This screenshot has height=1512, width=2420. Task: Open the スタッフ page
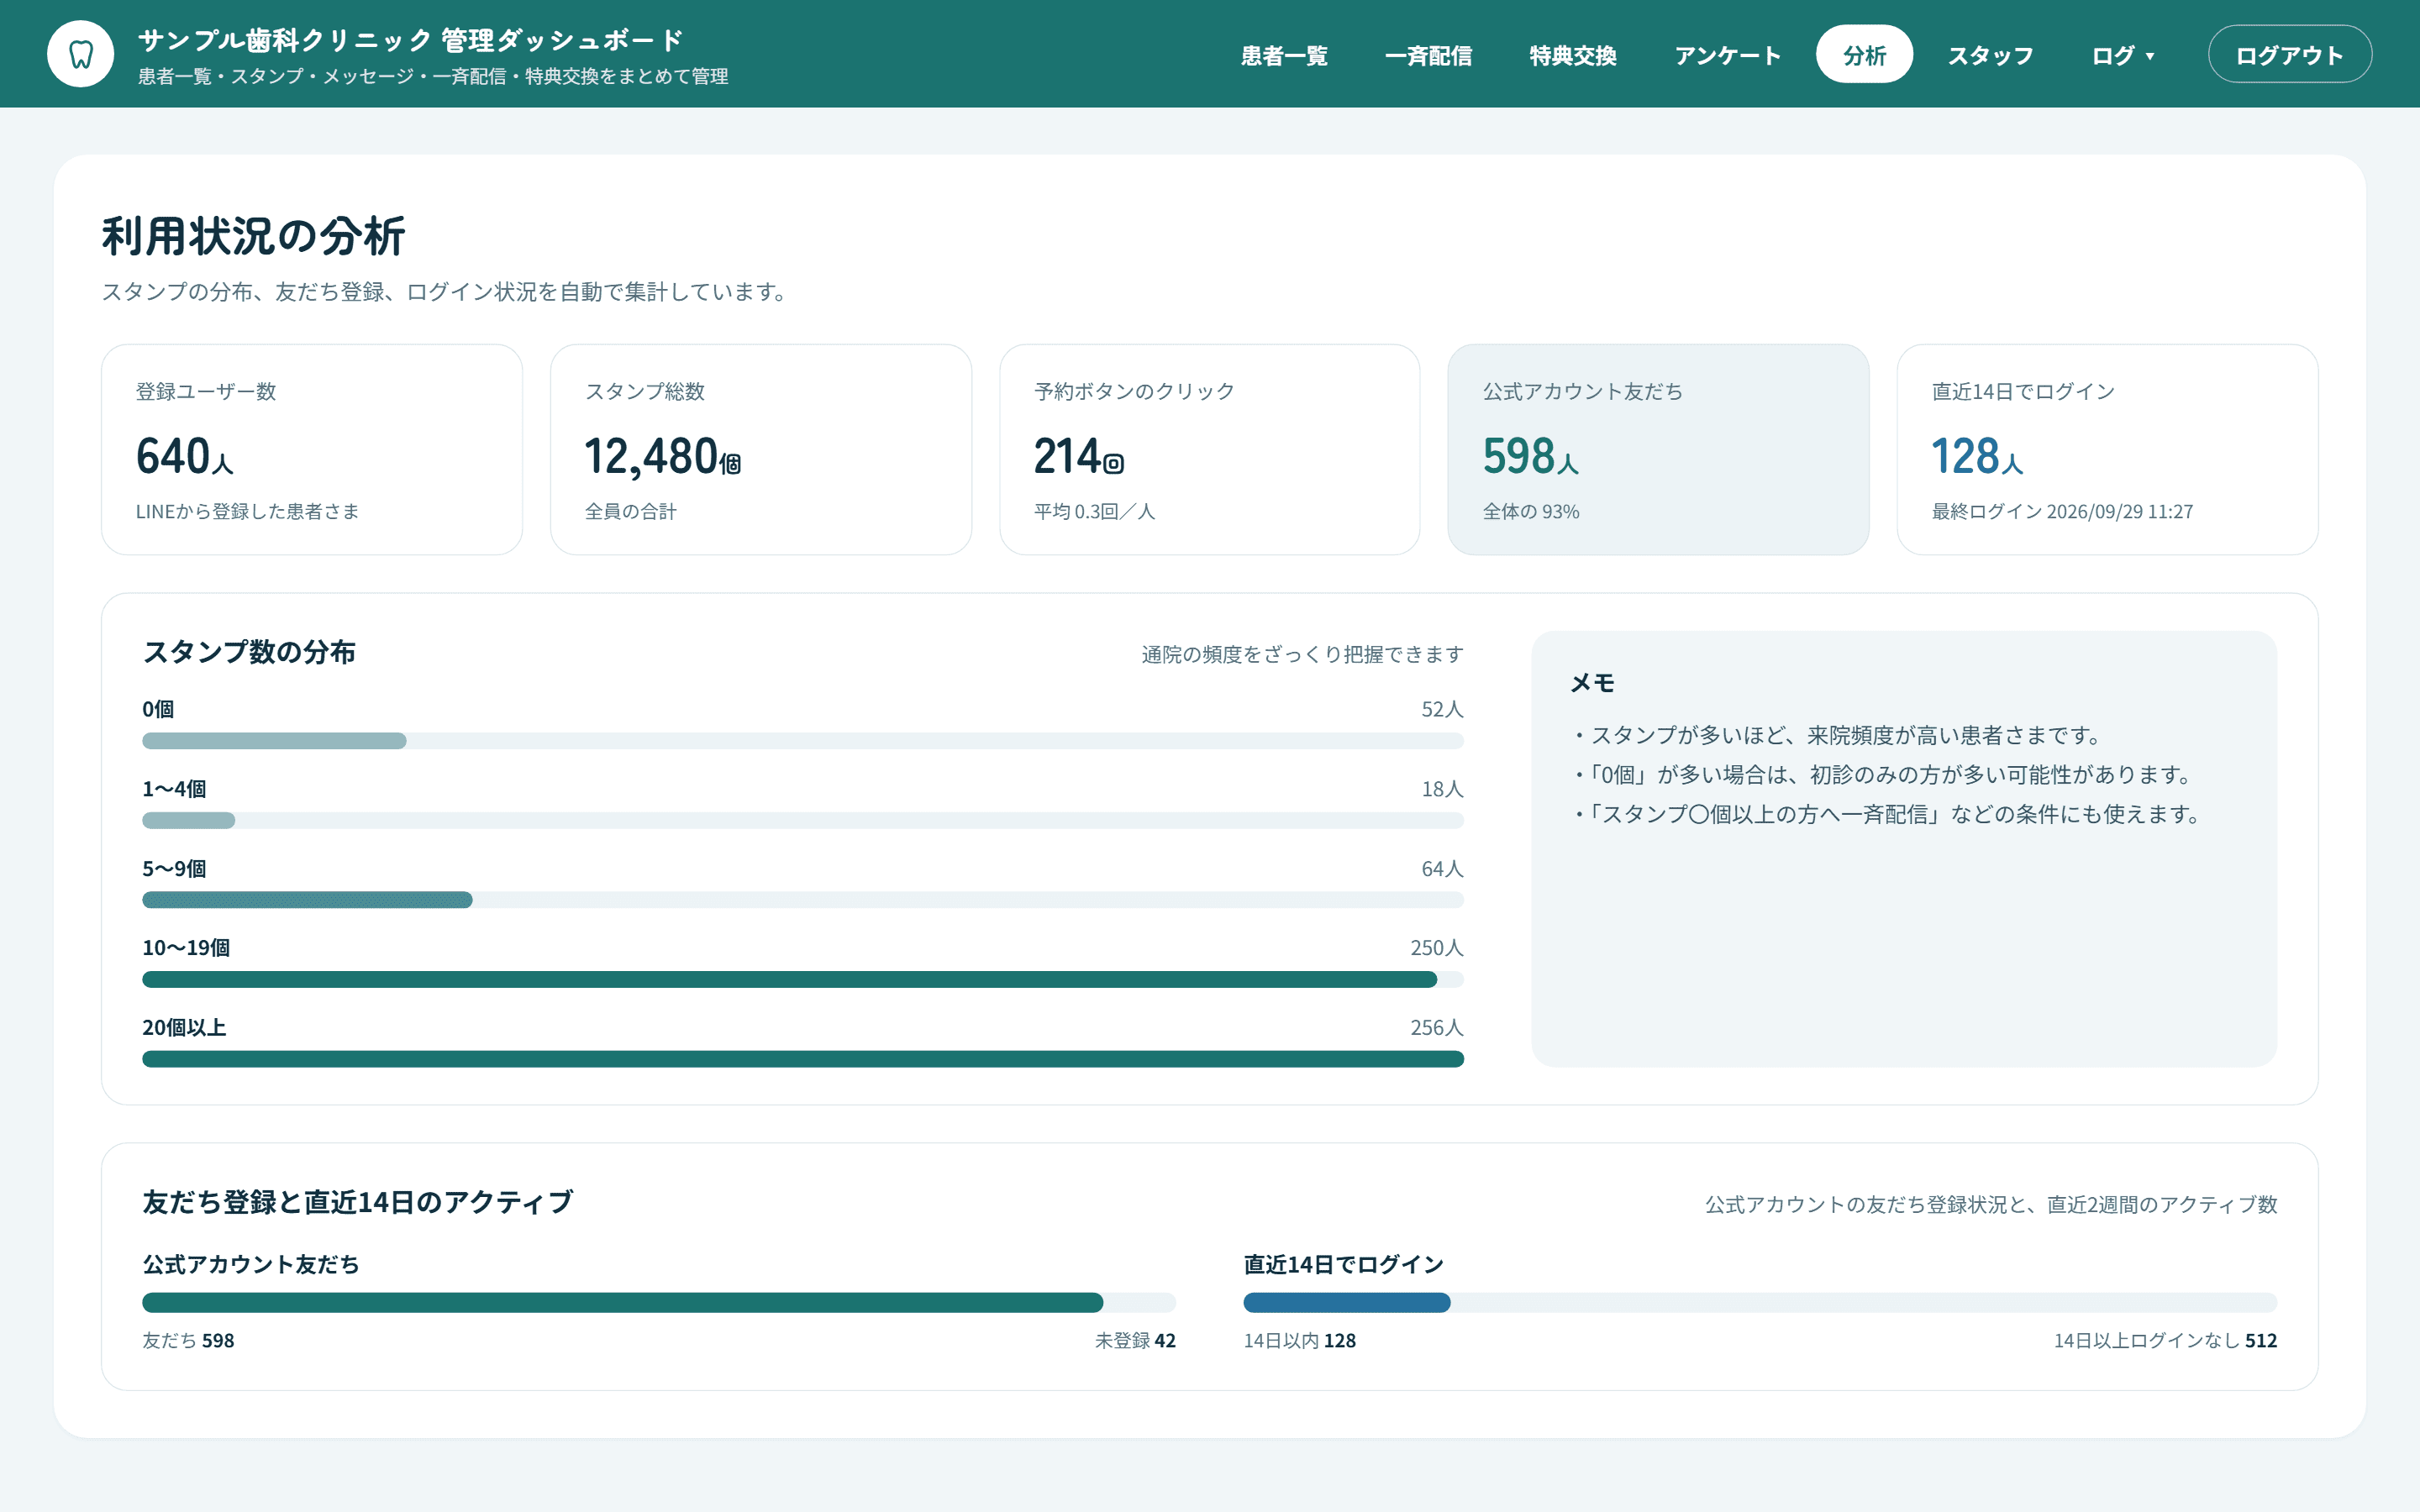tap(1990, 55)
